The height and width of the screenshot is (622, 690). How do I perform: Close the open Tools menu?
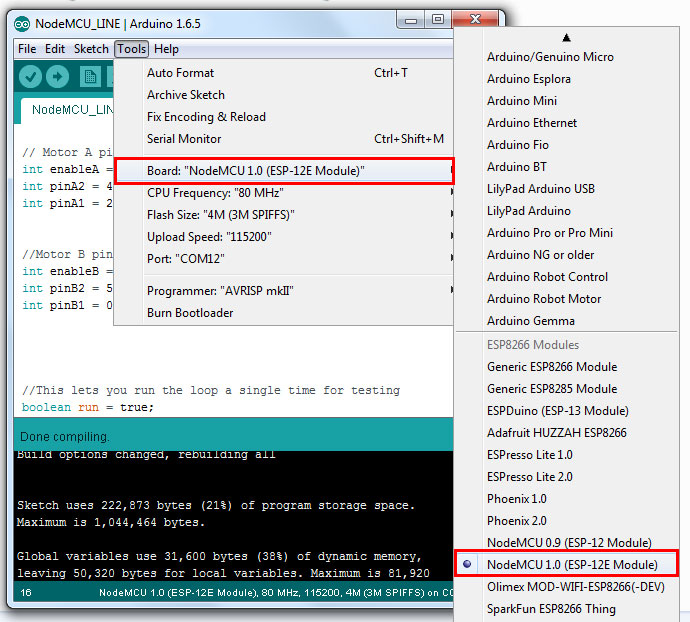pyautogui.click(x=132, y=49)
